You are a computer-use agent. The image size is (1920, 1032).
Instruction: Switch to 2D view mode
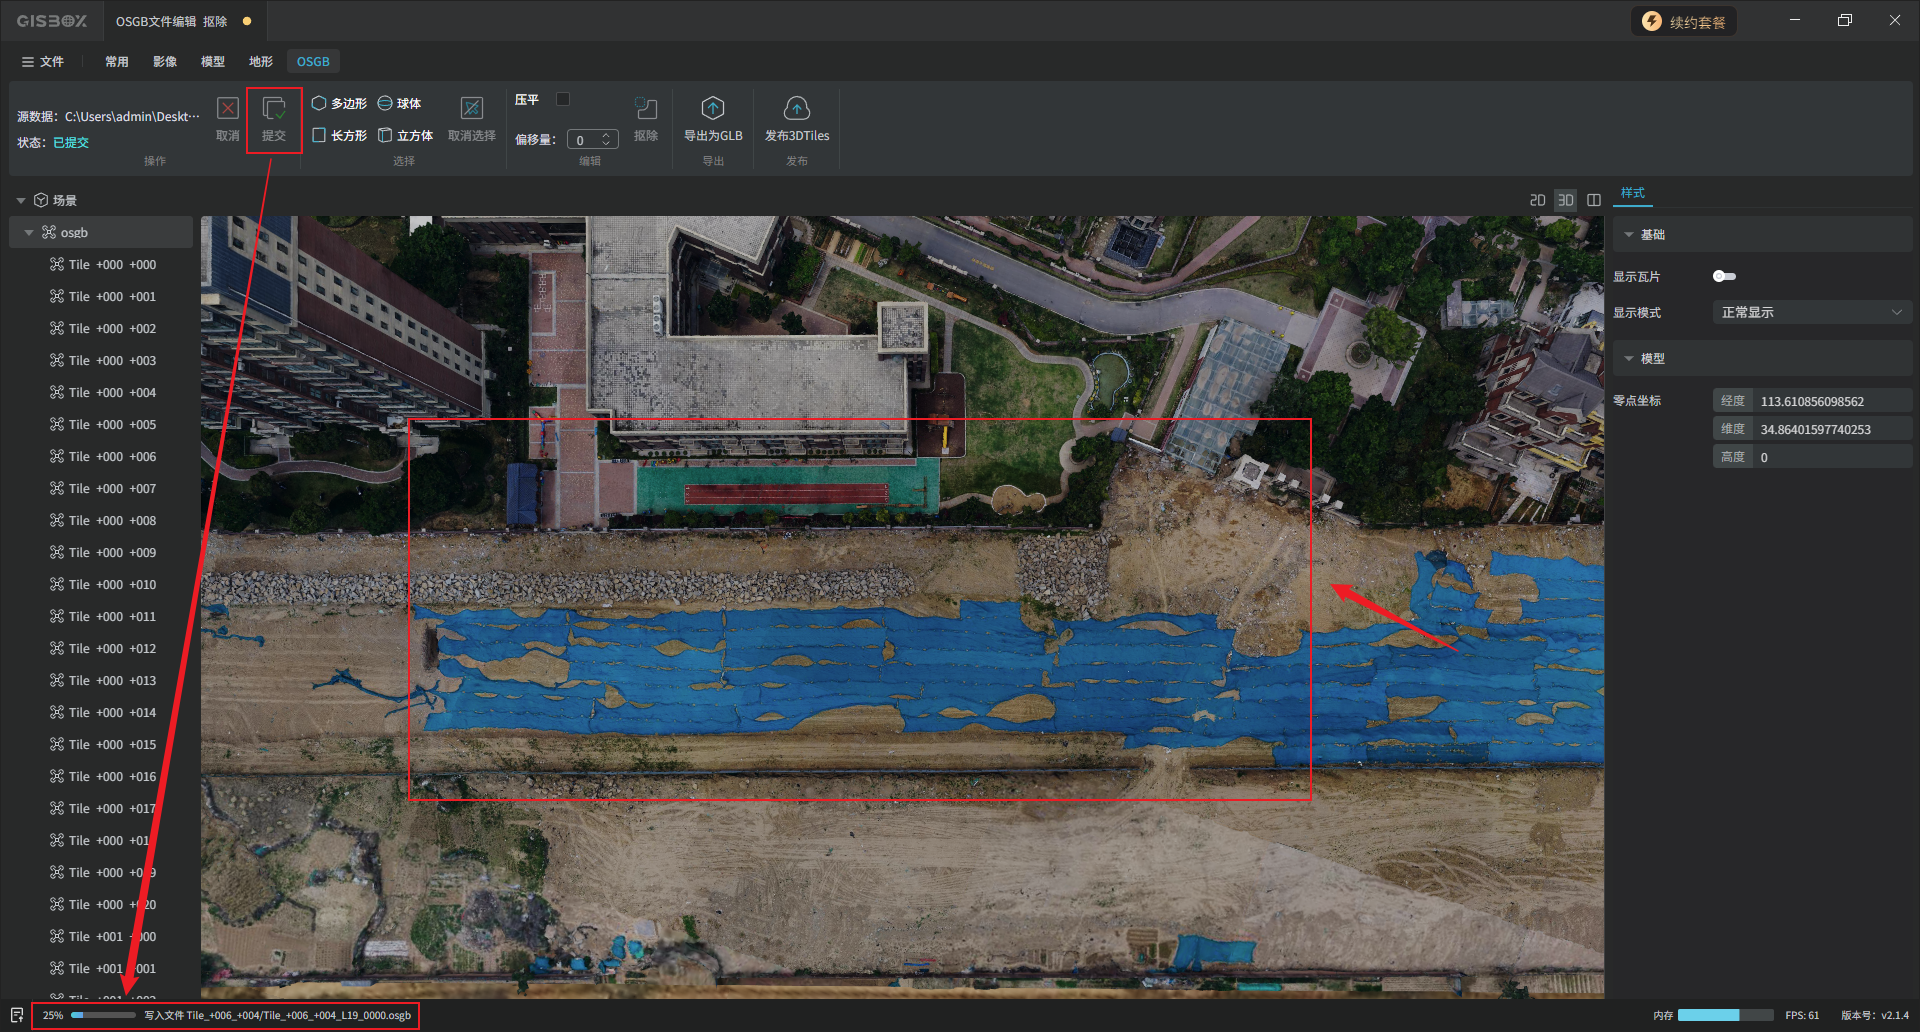click(1537, 200)
